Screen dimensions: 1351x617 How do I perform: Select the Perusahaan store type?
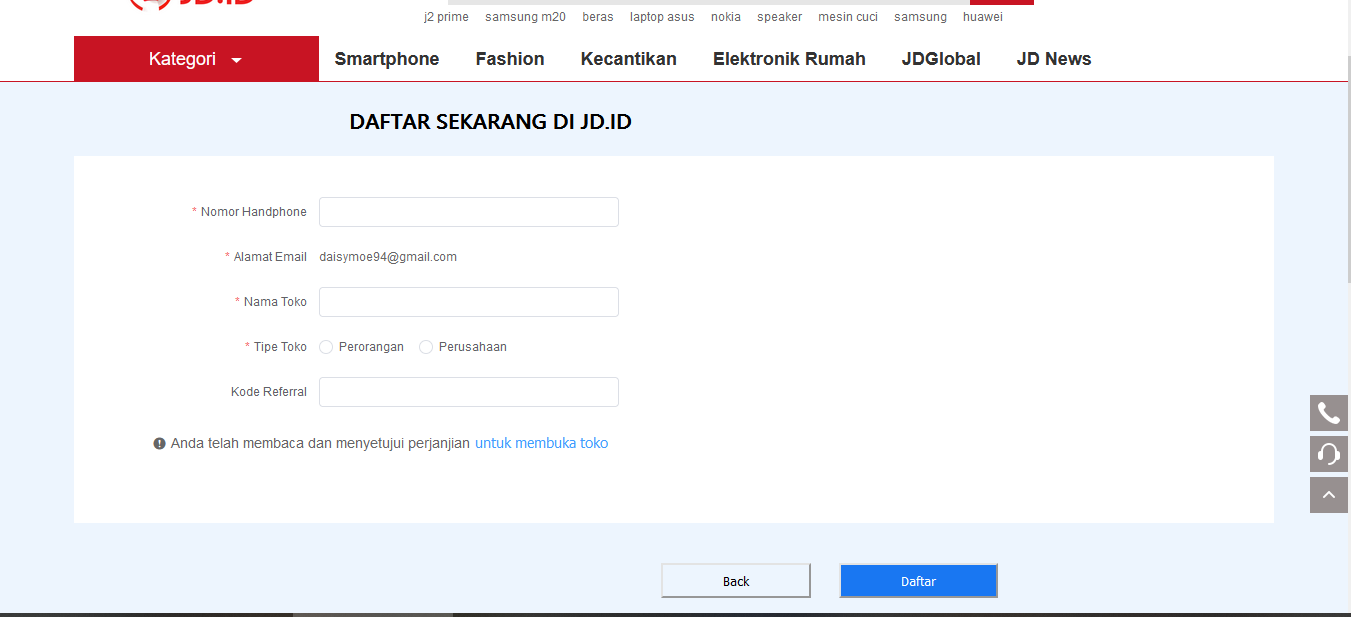(x=426, y=347)
